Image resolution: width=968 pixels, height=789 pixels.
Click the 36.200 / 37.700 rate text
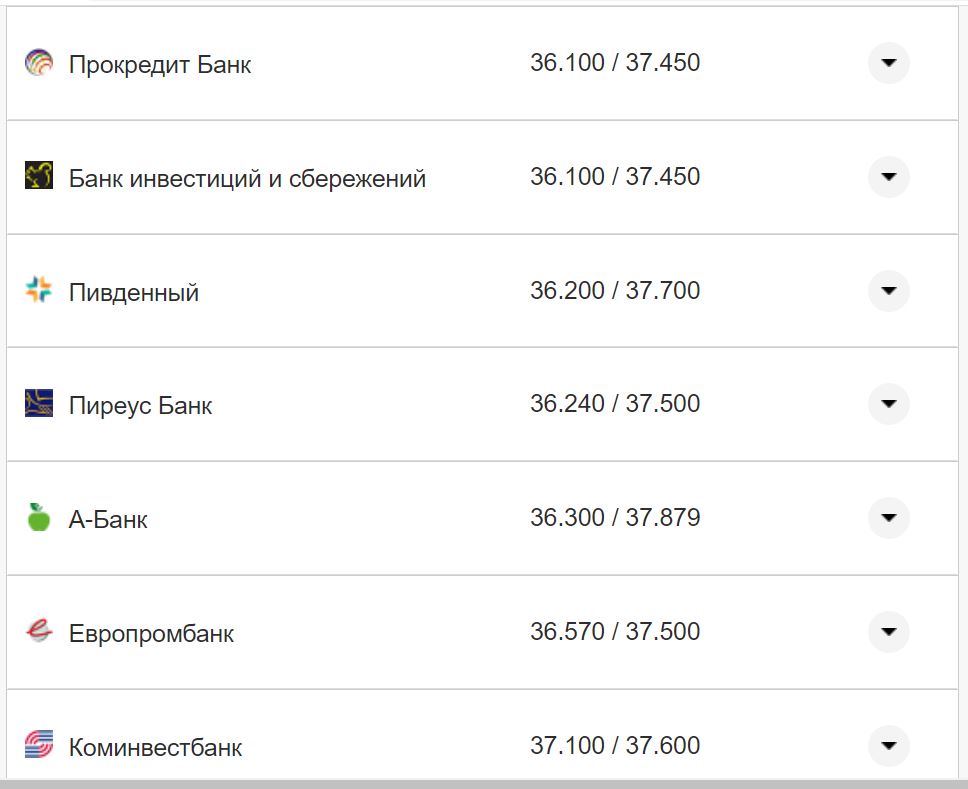tap(617, 290)
